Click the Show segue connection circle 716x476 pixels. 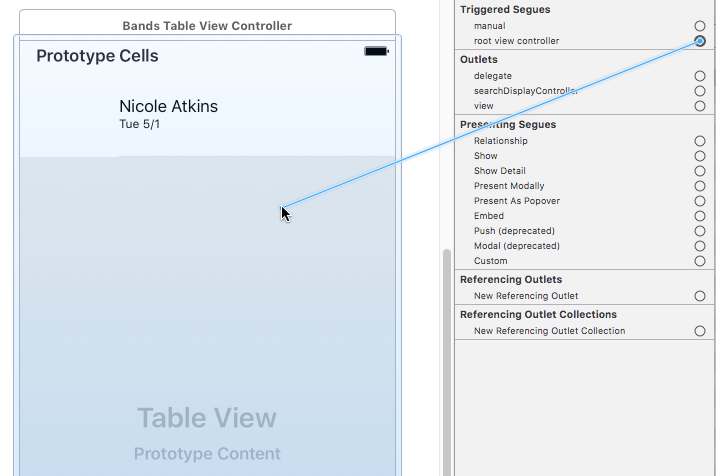click(700, 156)
